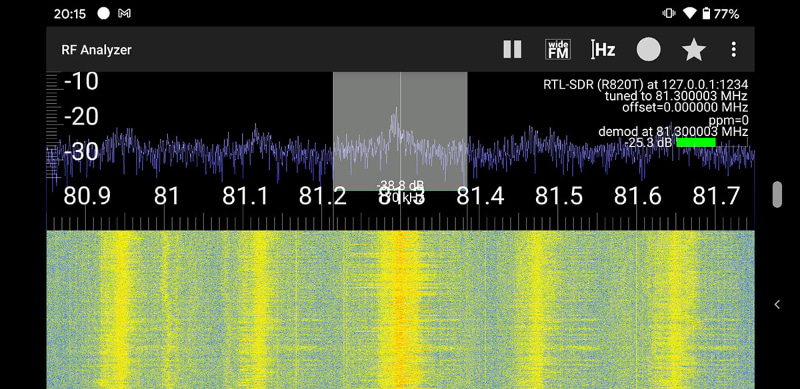Tap the system back chevron at the screen edge
Screen dimensions: 800x389
tap(777, 305)
